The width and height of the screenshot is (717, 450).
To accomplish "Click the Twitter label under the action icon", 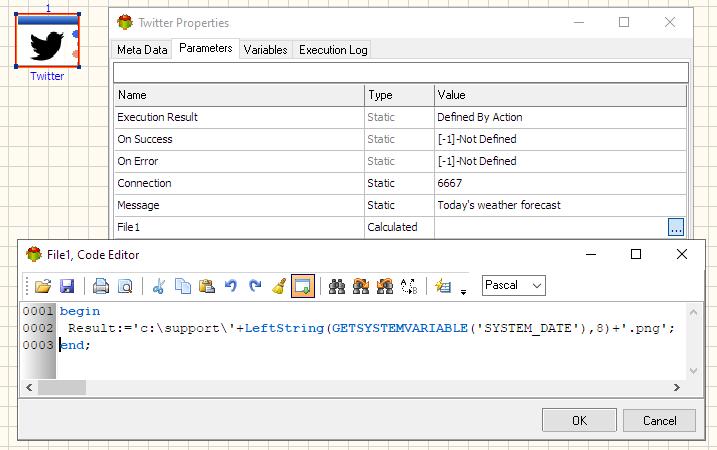I will coord(47,76).
